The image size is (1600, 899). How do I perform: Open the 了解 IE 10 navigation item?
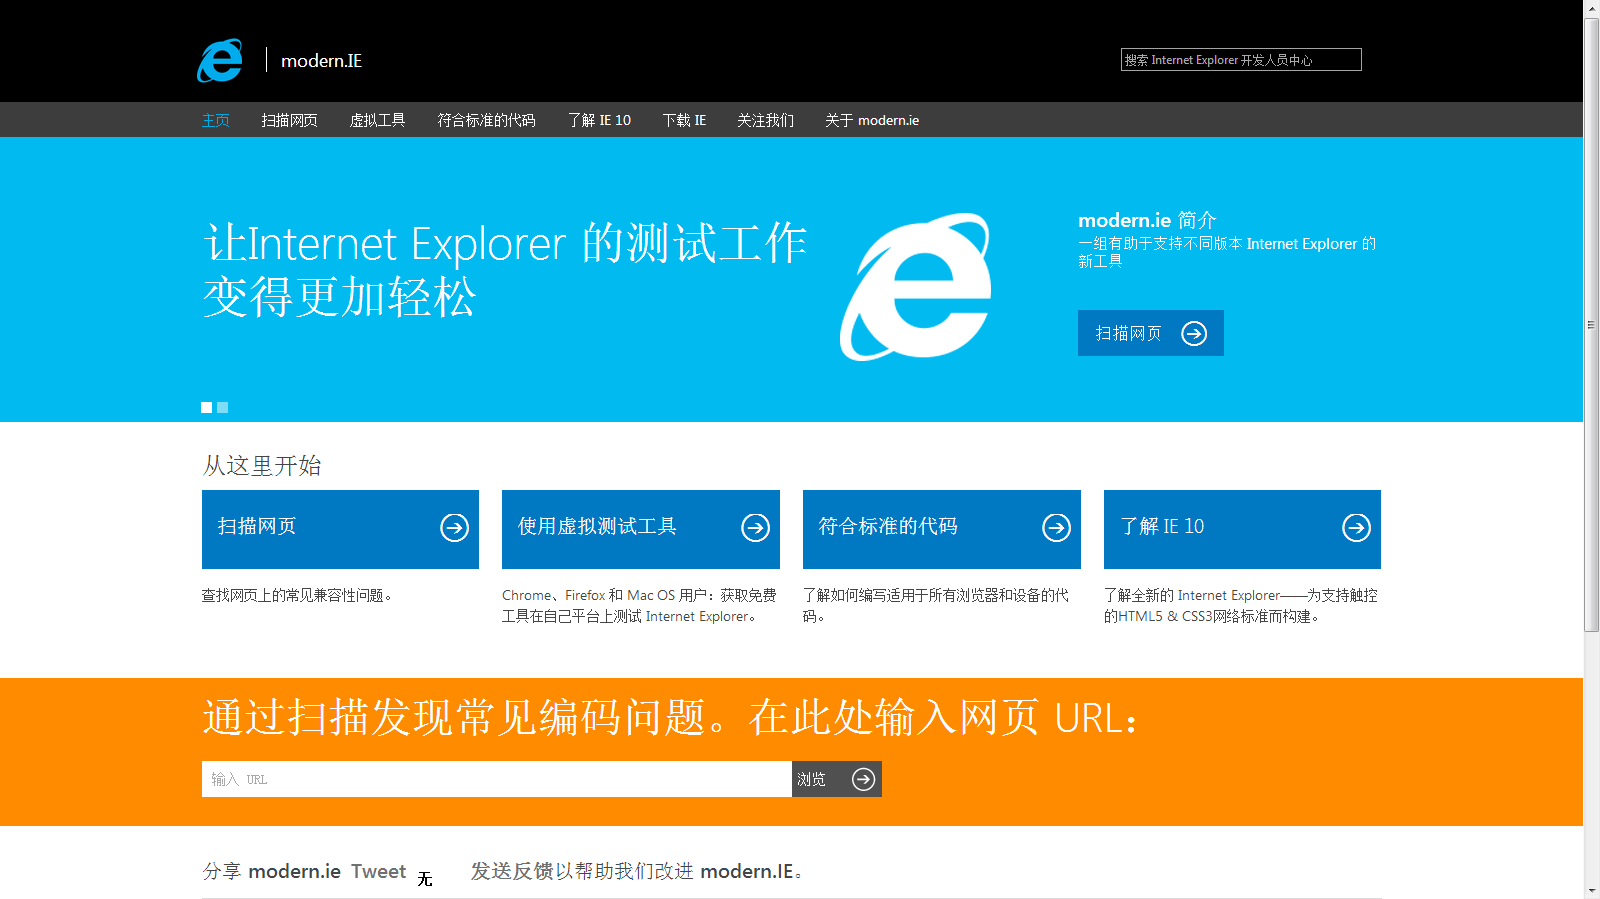pyautogui.click(x=599, y=120)
